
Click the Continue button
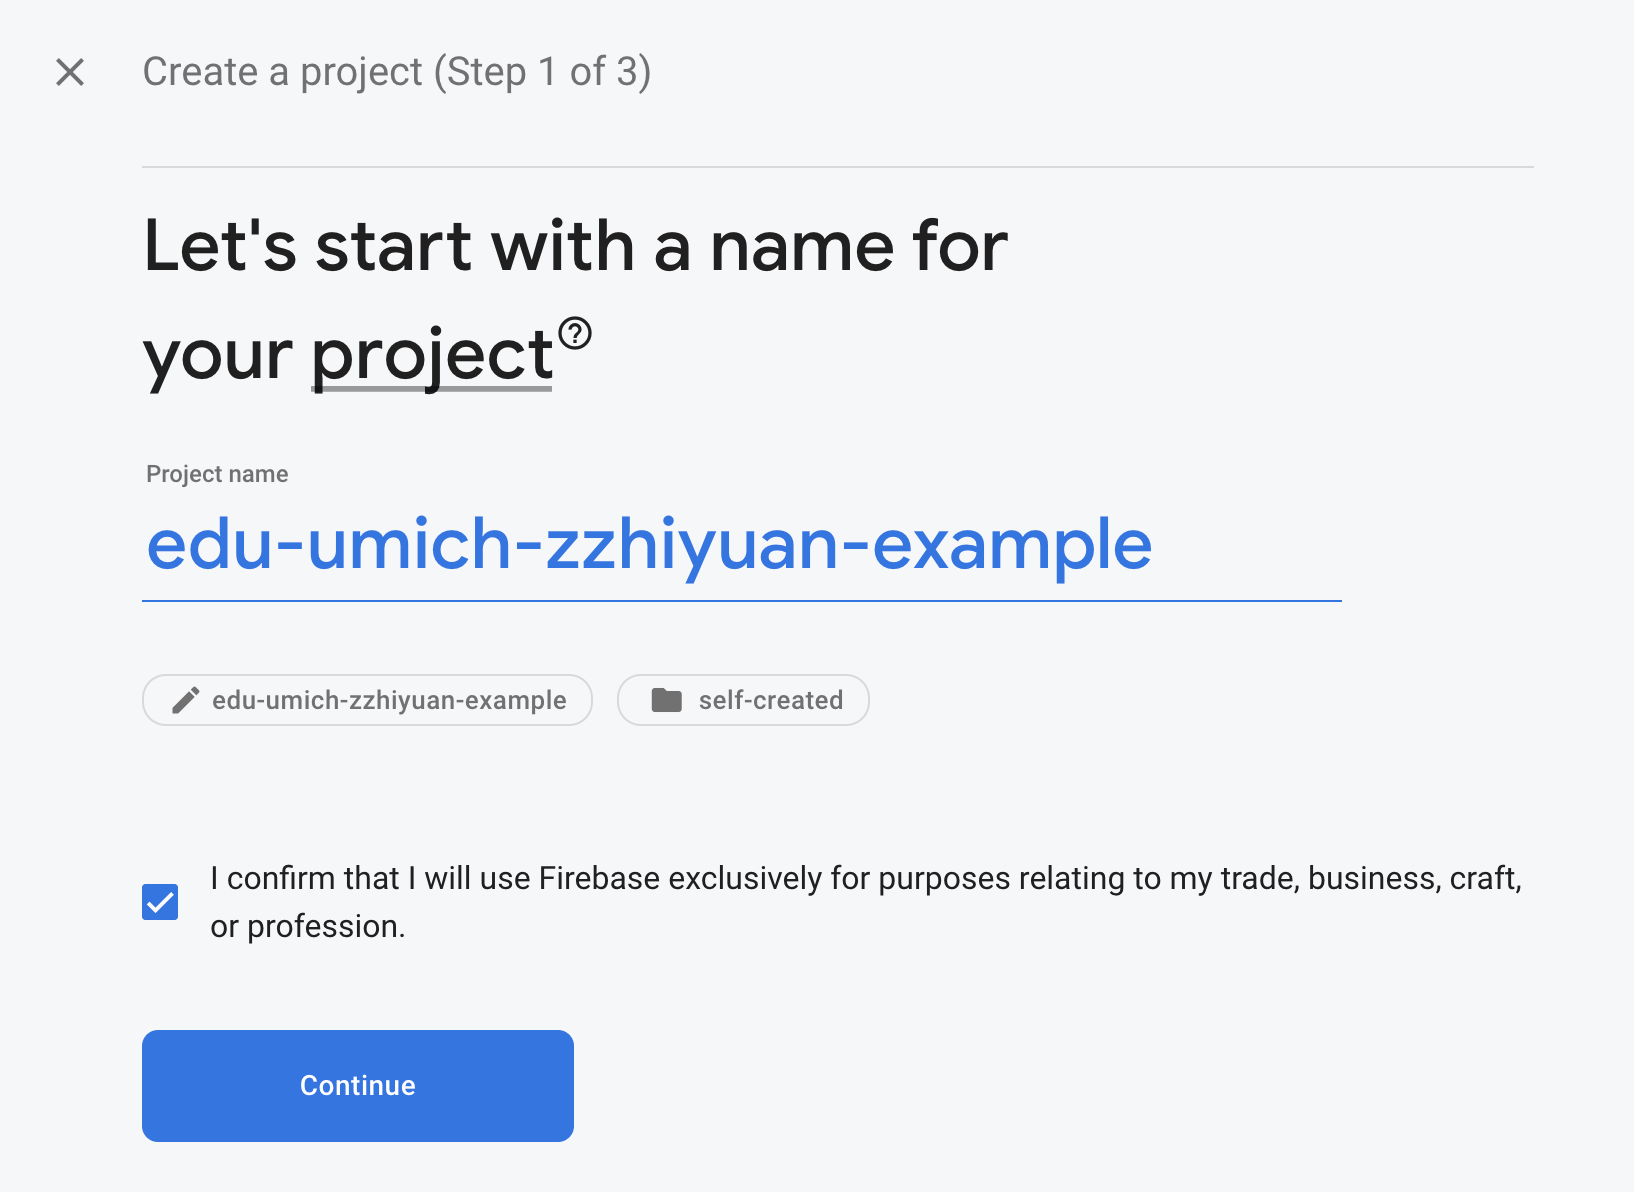(358, 1086)
